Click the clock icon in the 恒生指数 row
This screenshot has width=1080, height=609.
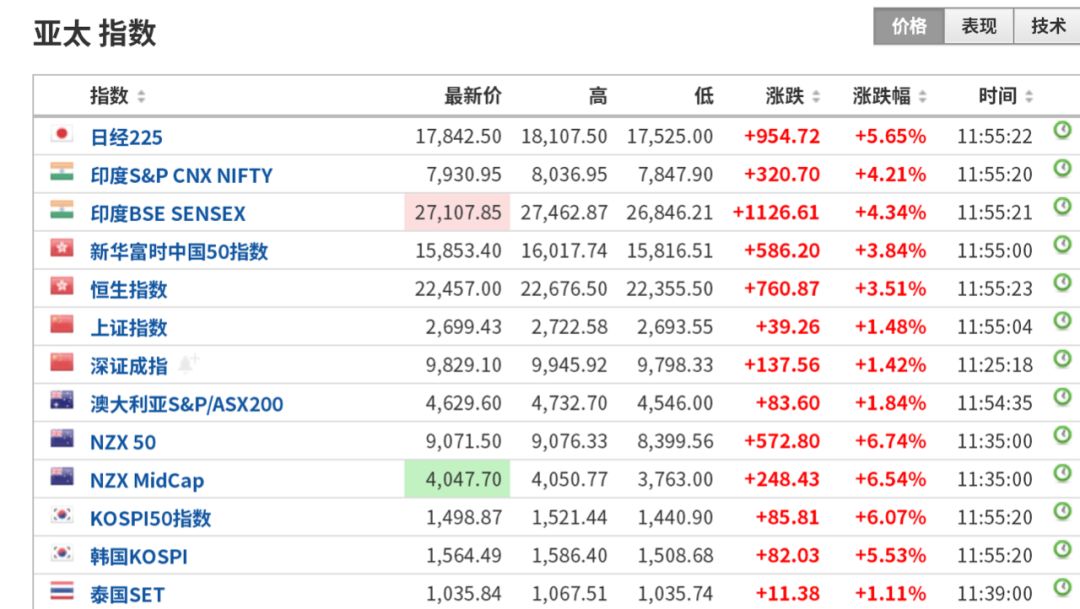pos(1062,283)
